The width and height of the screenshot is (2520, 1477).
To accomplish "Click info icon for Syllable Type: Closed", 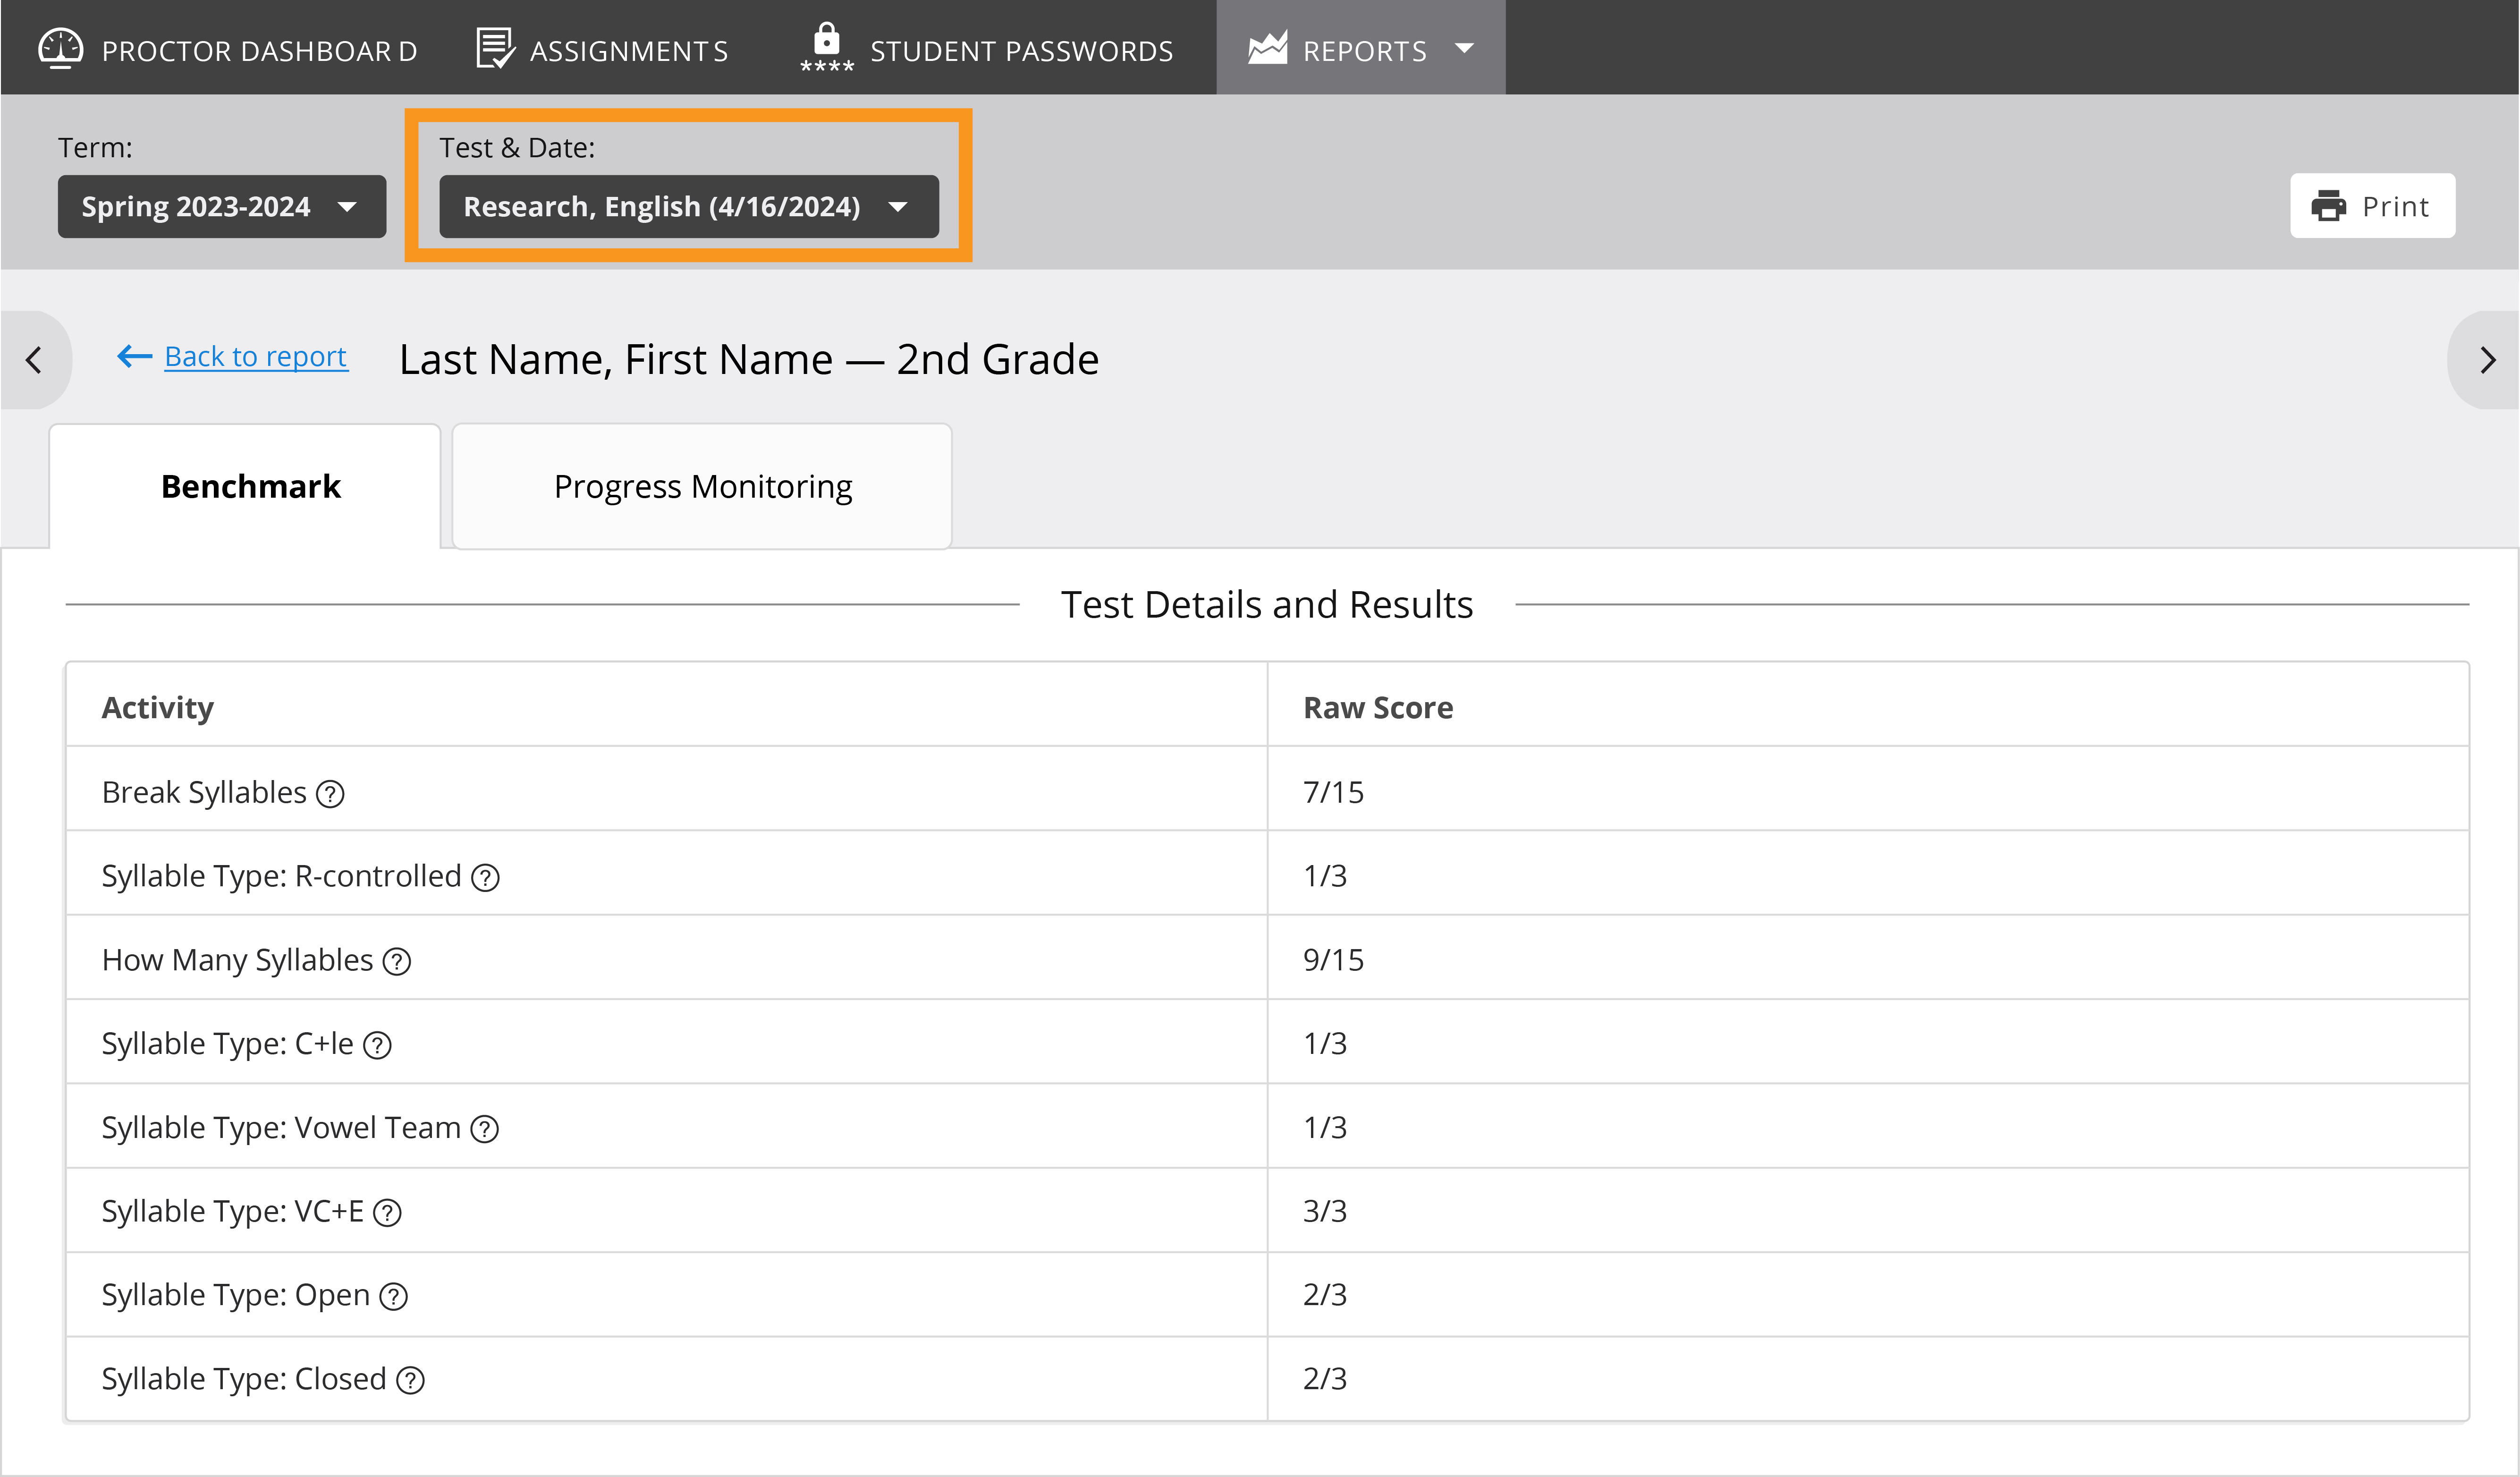I will point(410,1381).
